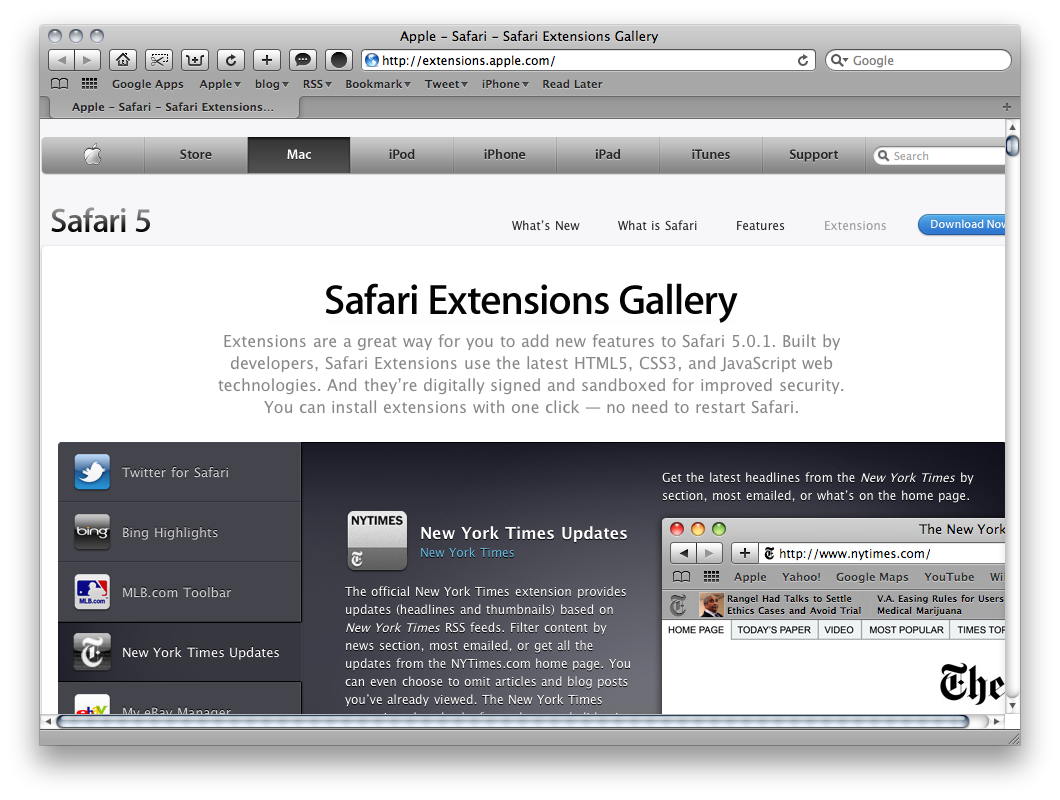Select Twitter for Safari bird icon
Image resolution: width=1060 pixels, height=800 pixels.
92,471
